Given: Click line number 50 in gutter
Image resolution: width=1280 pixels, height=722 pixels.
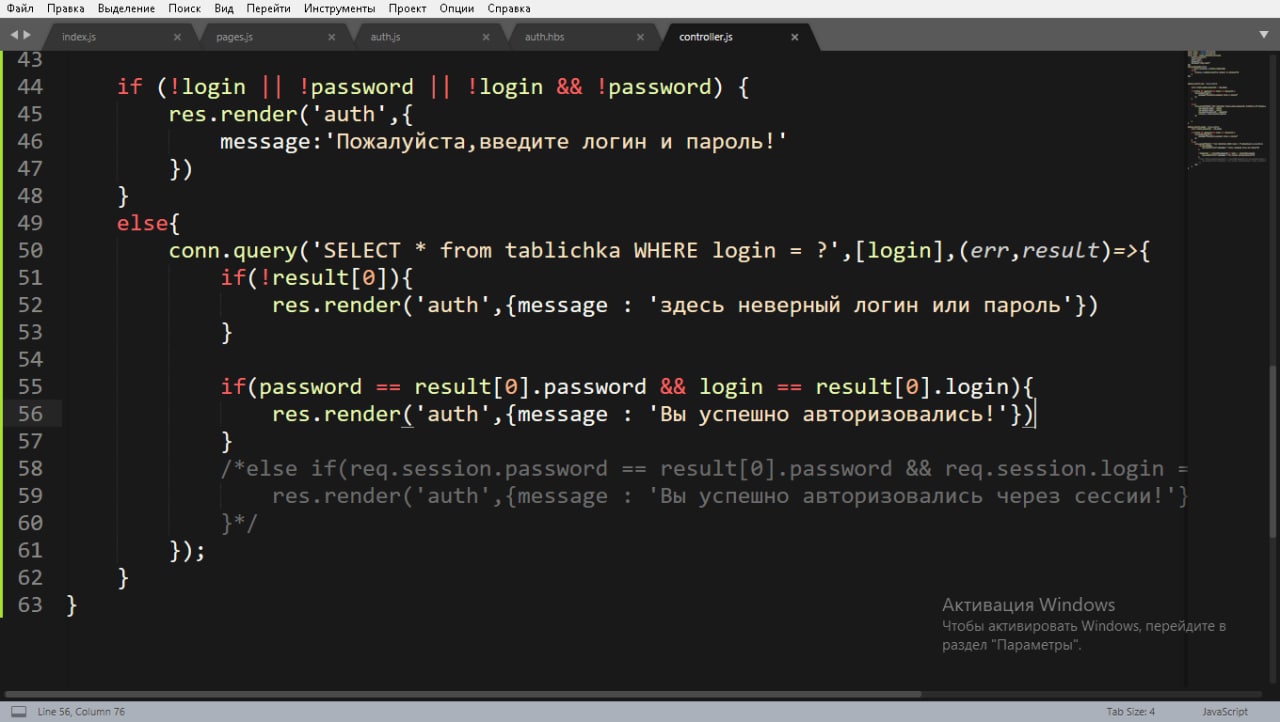Looking at the screenshot, I should pyautogui.click(x=30, y=250).
